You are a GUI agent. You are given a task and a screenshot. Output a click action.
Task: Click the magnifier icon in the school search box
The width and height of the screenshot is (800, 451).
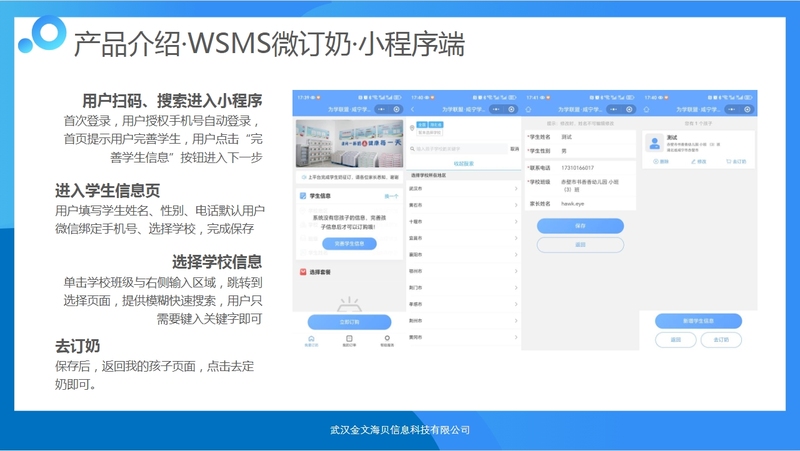(x=413, y=149)
